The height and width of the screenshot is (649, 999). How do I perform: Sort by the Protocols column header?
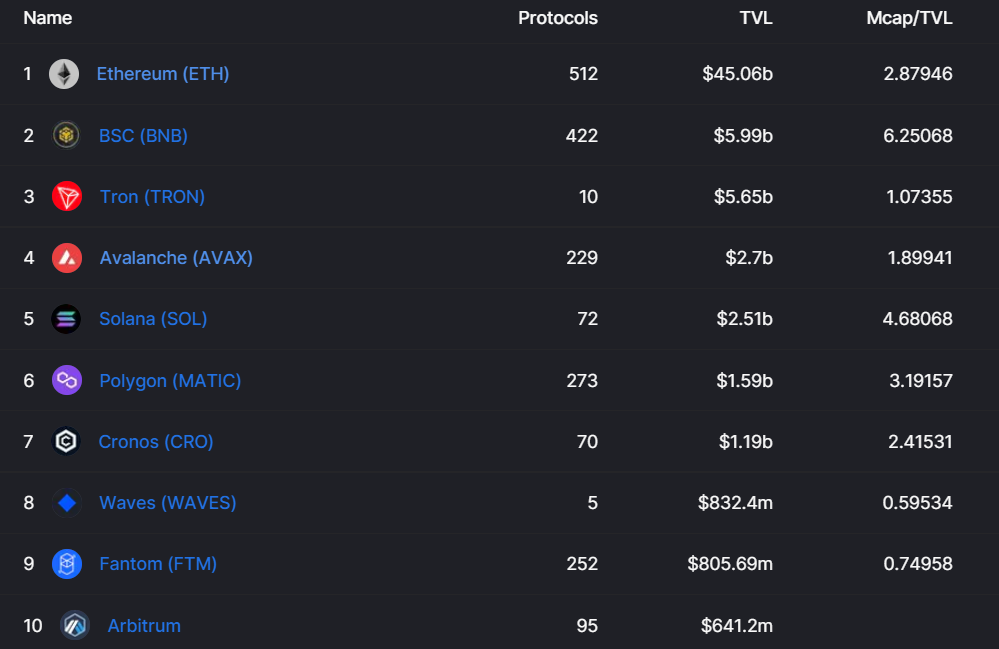(558, 18)
